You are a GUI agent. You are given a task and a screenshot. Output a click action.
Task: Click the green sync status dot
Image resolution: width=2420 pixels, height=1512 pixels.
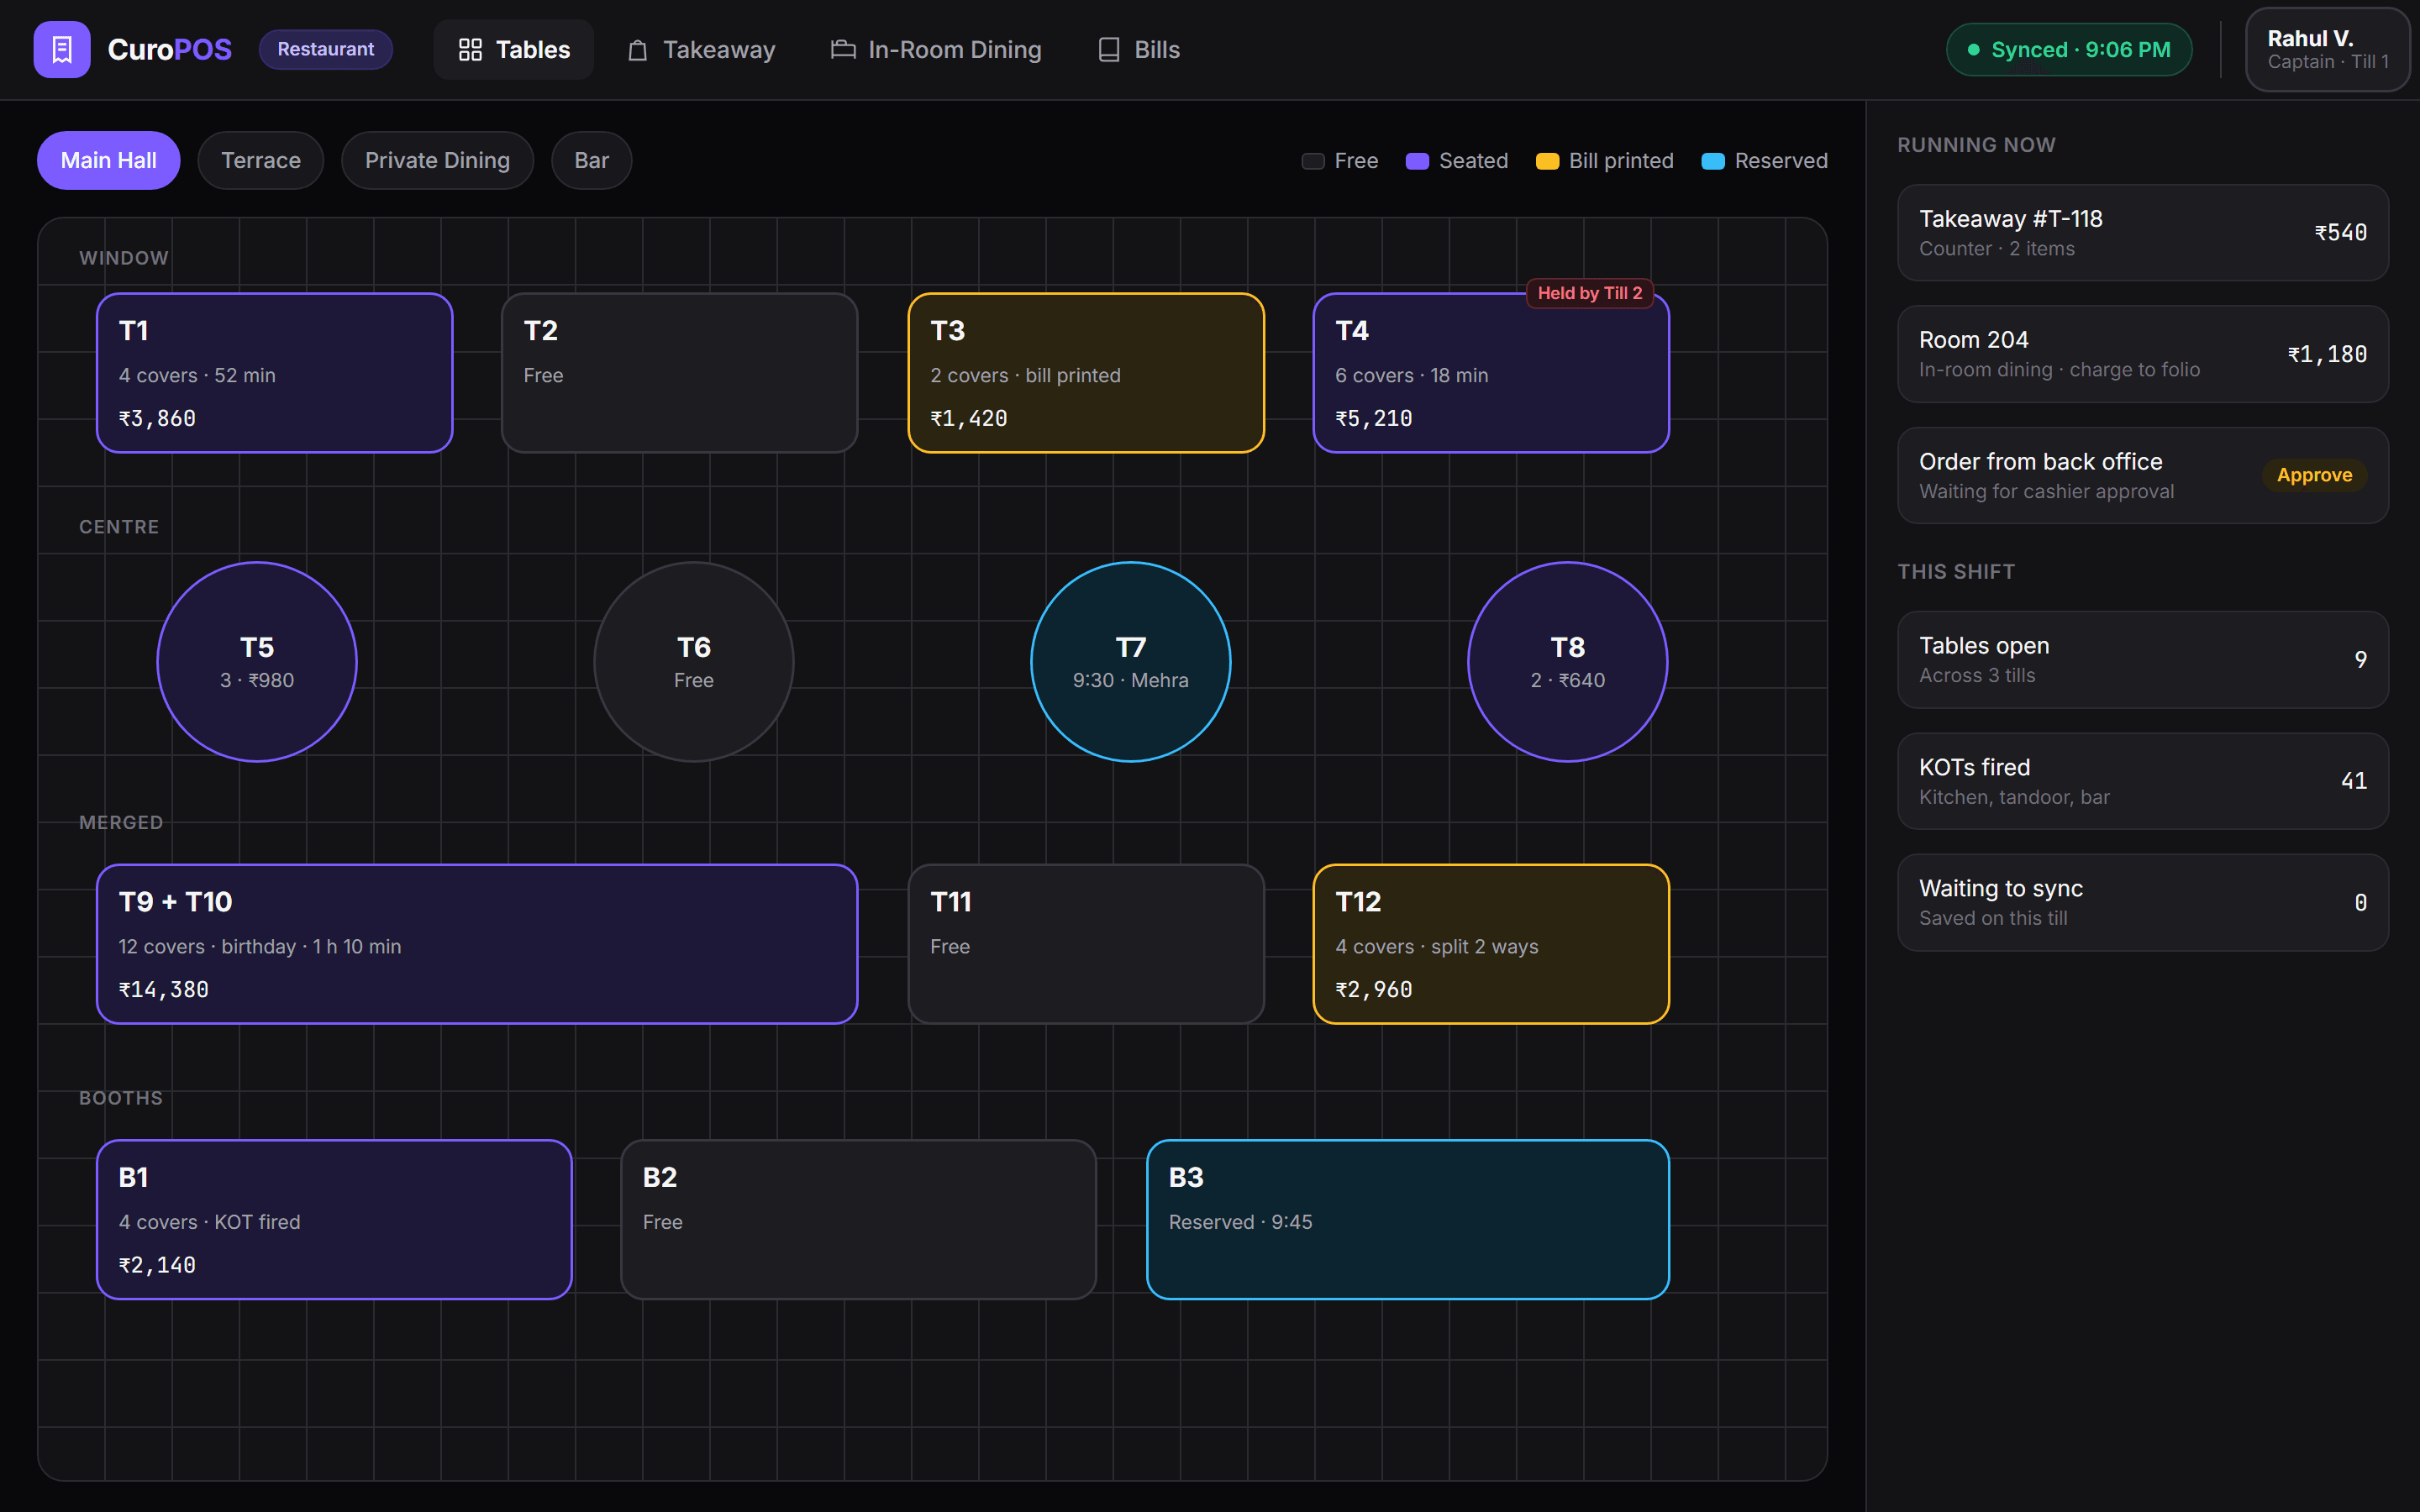pos(1973,50)
